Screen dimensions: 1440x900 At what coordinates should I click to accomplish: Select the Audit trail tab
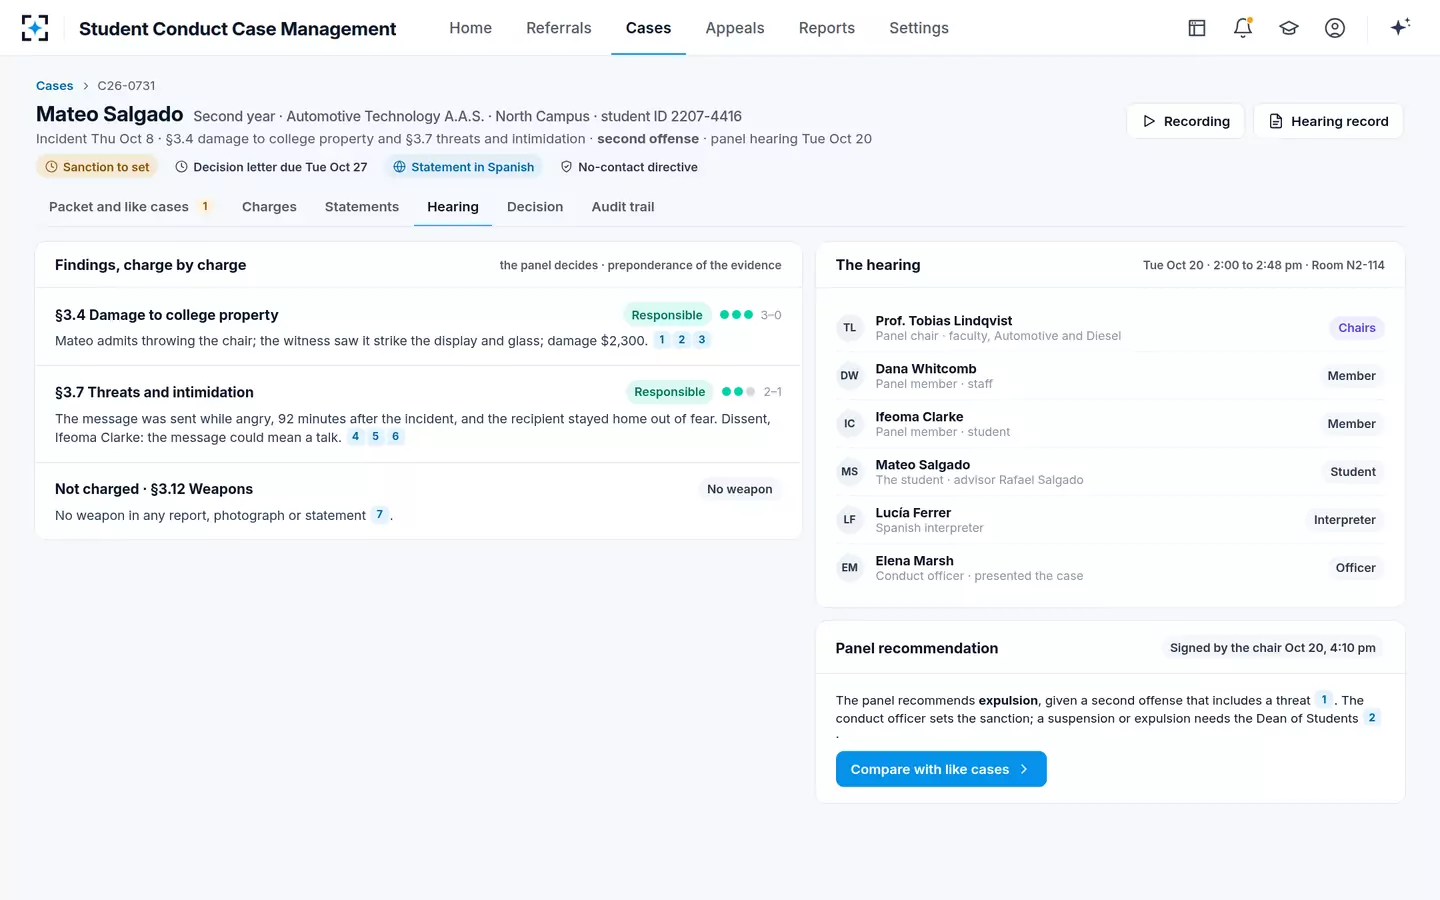[x=623, y=207]
